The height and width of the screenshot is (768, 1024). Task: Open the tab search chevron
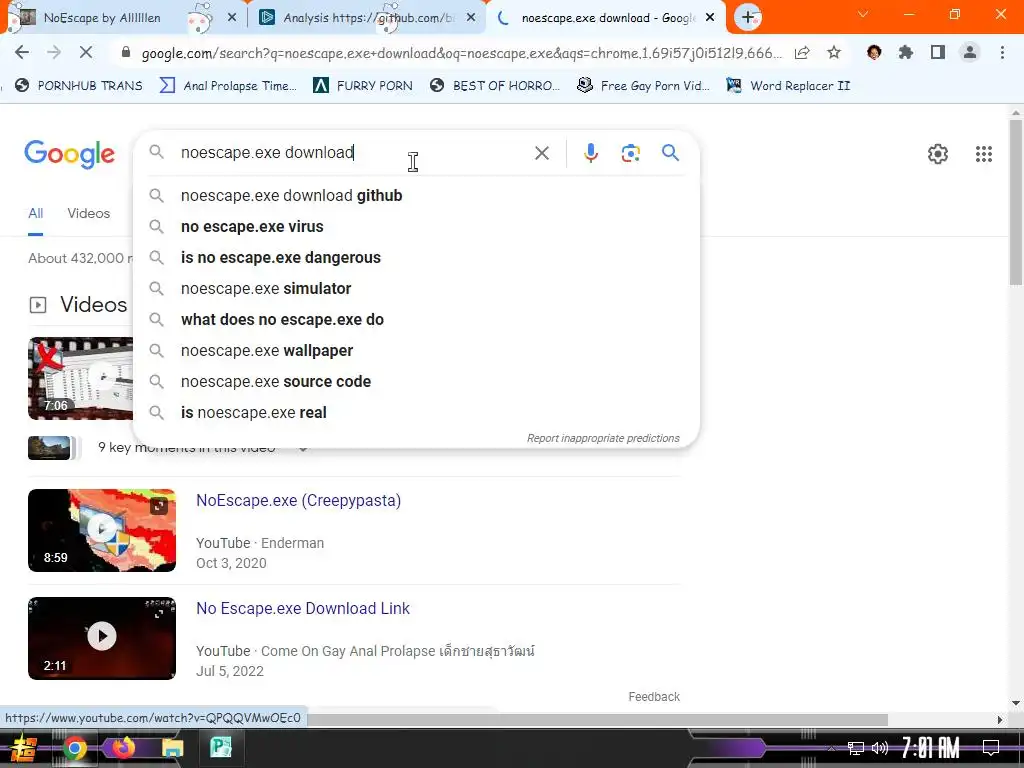[x=863, y=14]
